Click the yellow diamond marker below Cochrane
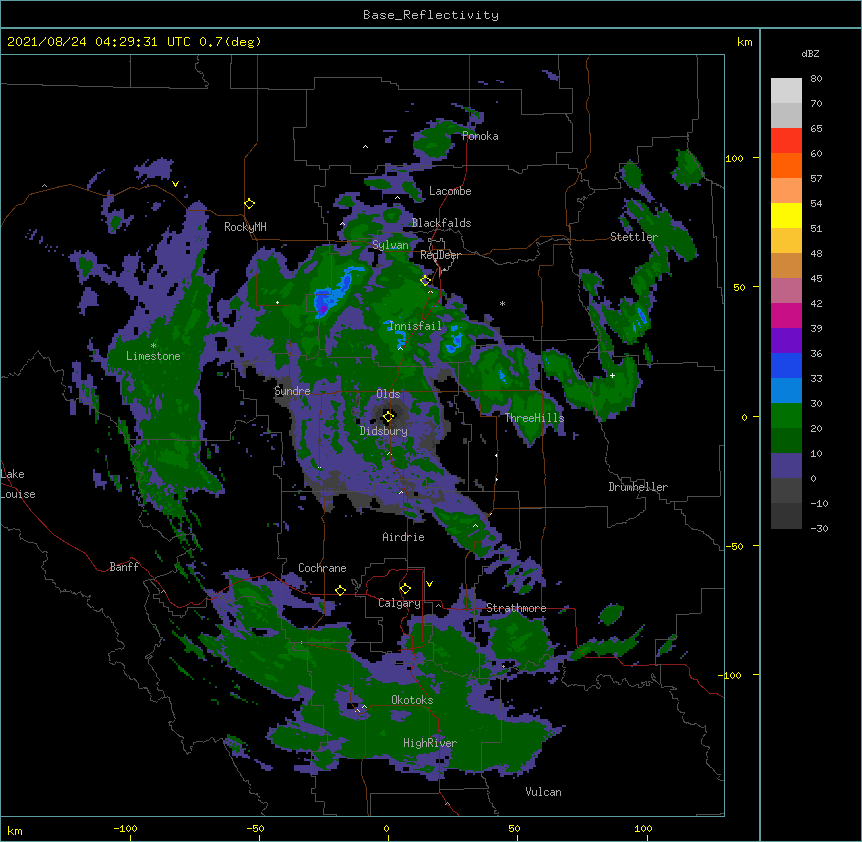This screenshot has height=842, width=862. [x=340, y=590]
